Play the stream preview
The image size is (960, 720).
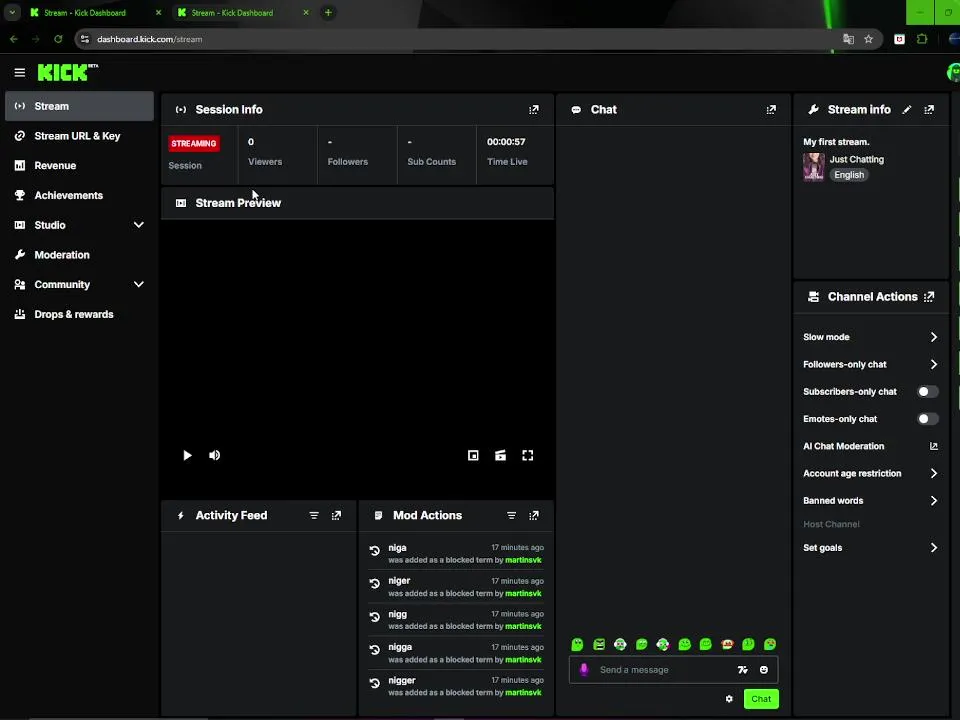coord(187,455)
